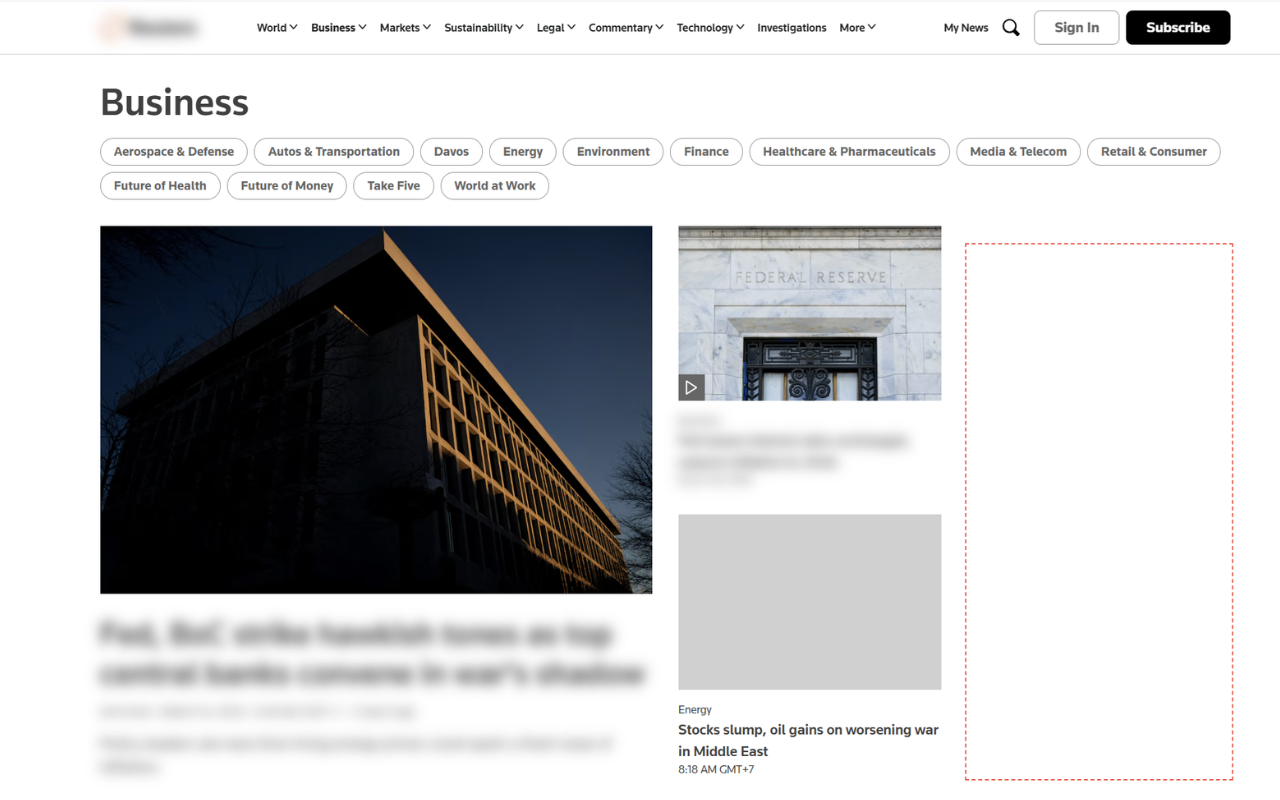Open the Environment topic

[x=613, y=152]
